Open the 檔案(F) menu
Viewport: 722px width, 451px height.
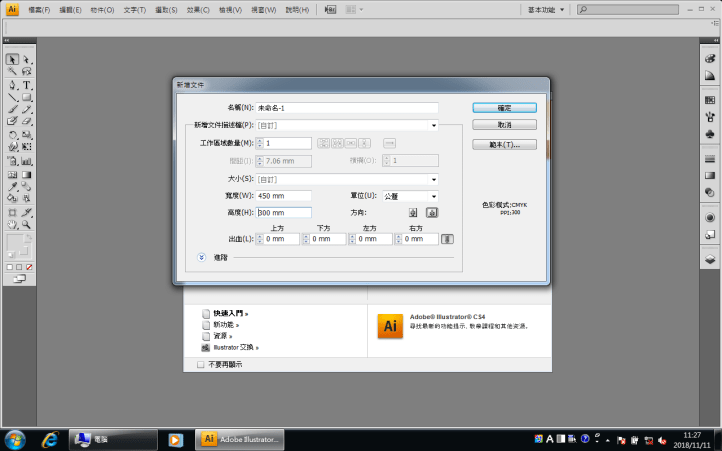click(42, 10)
